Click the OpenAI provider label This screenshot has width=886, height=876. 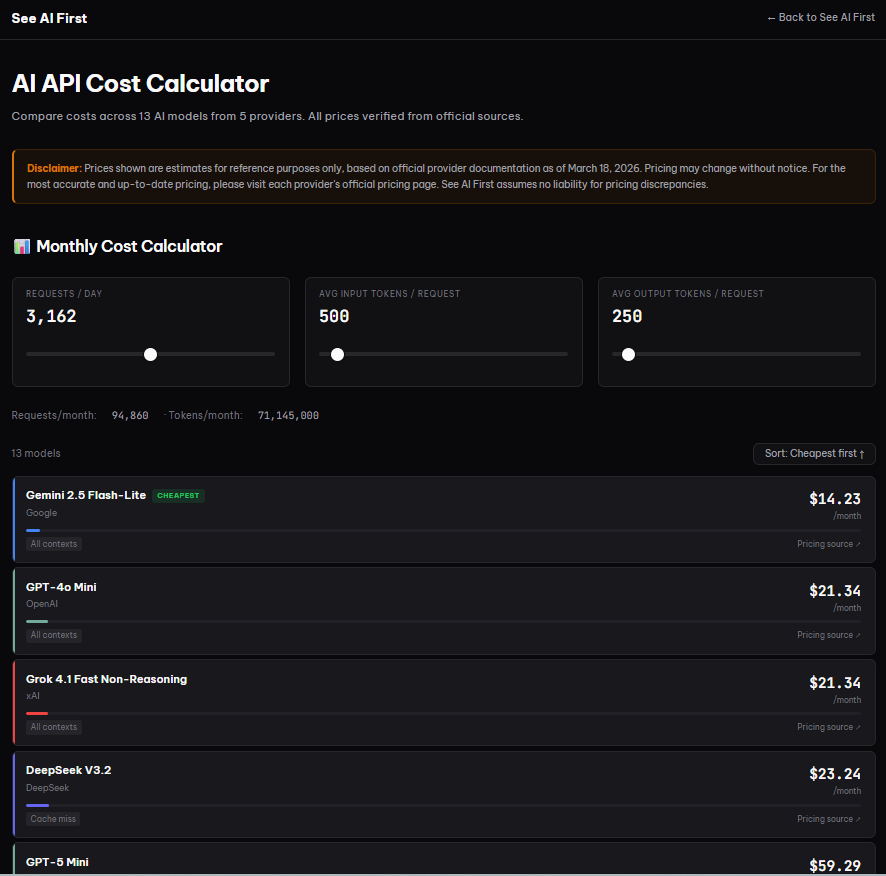[42, 604]
